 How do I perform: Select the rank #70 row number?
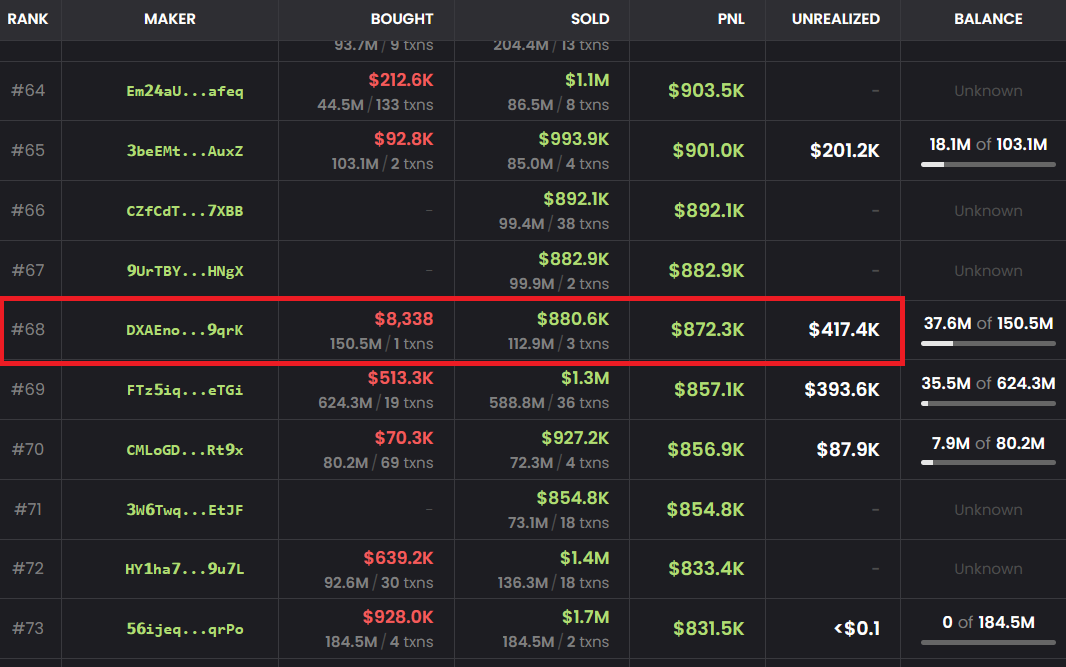(28, 450)
